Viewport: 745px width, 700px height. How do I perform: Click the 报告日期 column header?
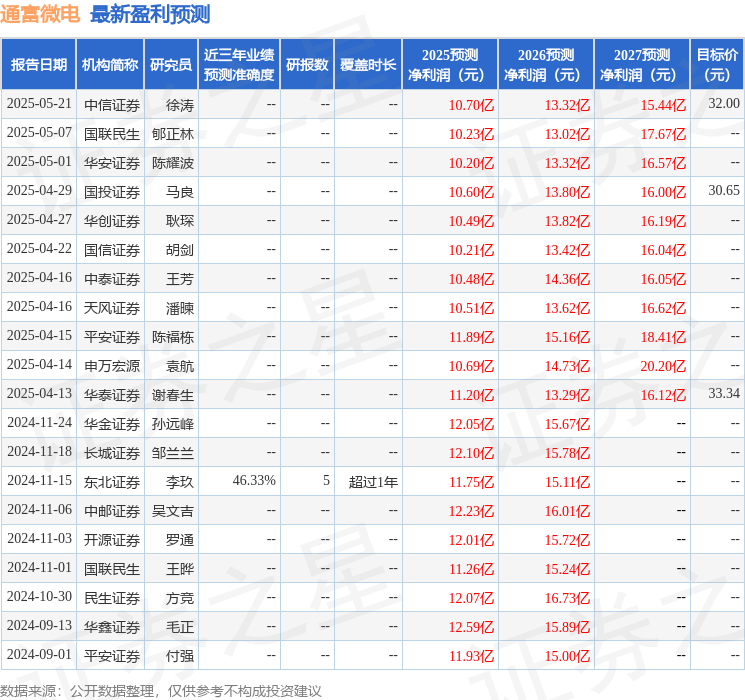tap(38, 65)
